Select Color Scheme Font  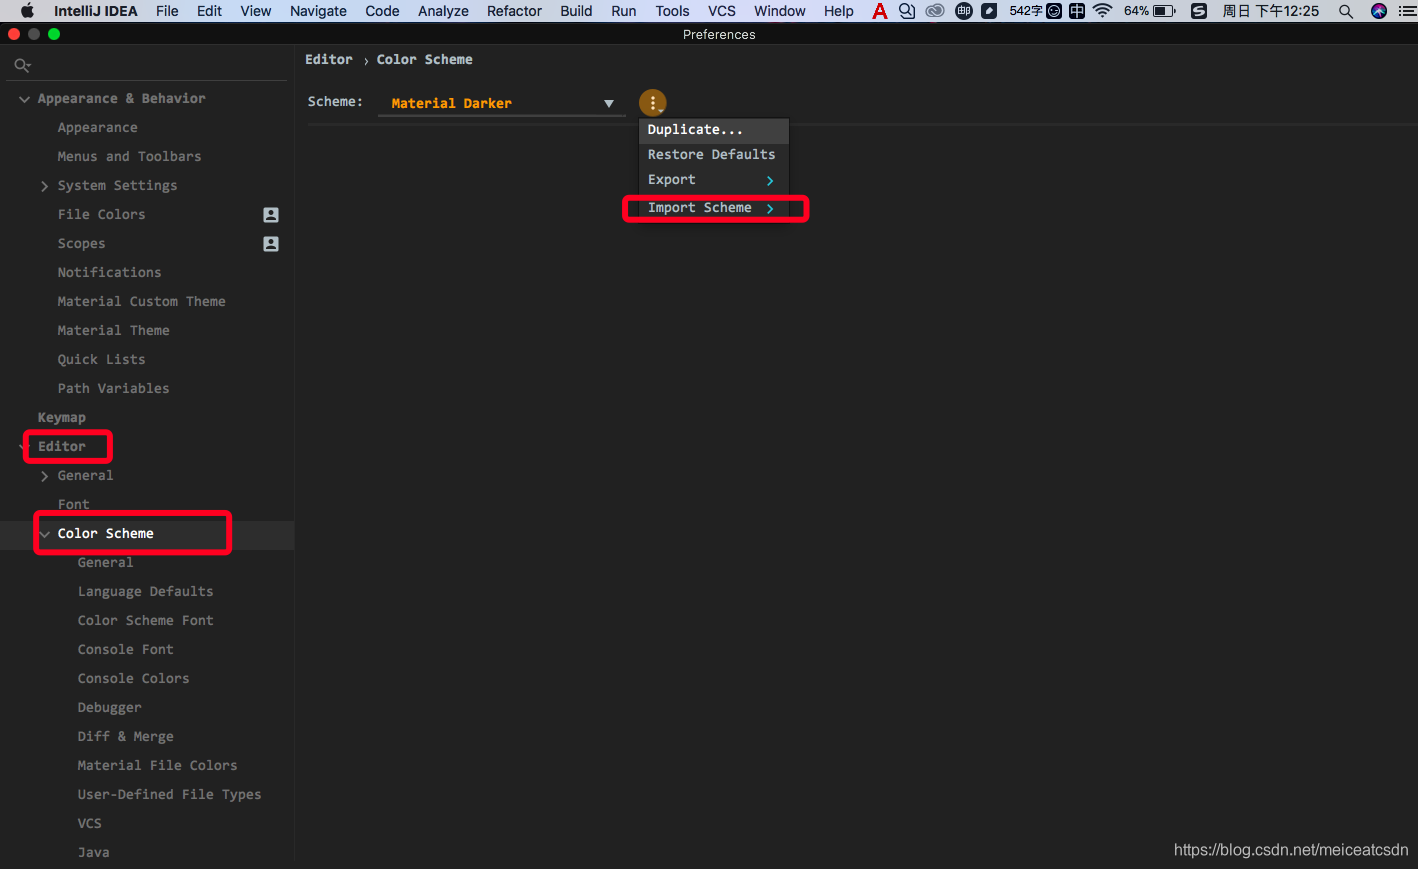pos(145,621)
